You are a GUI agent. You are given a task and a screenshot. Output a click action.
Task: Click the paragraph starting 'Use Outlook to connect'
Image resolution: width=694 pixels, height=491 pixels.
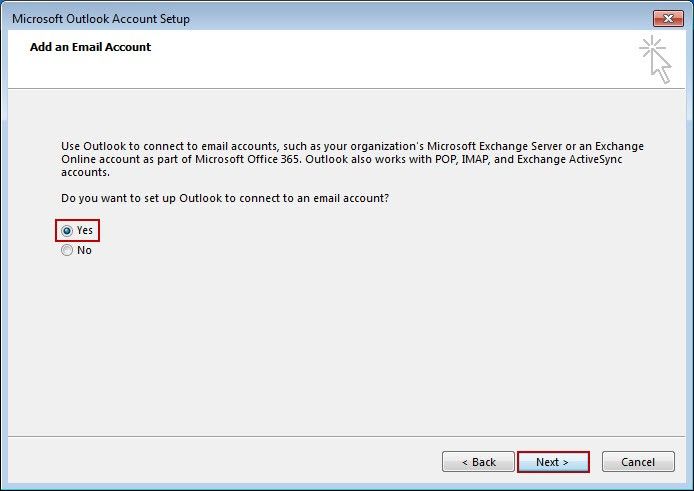point(352,159)
